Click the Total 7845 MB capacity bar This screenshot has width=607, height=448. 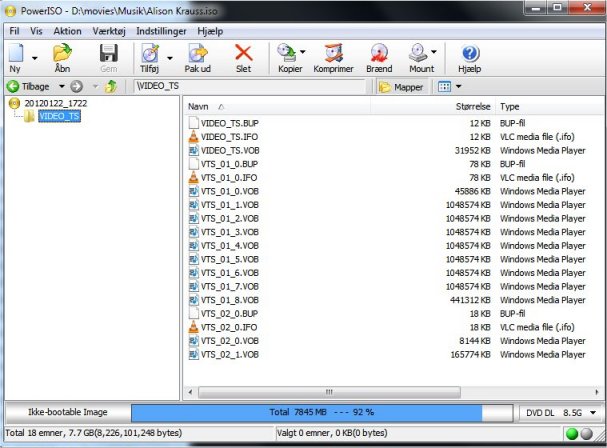322,413
